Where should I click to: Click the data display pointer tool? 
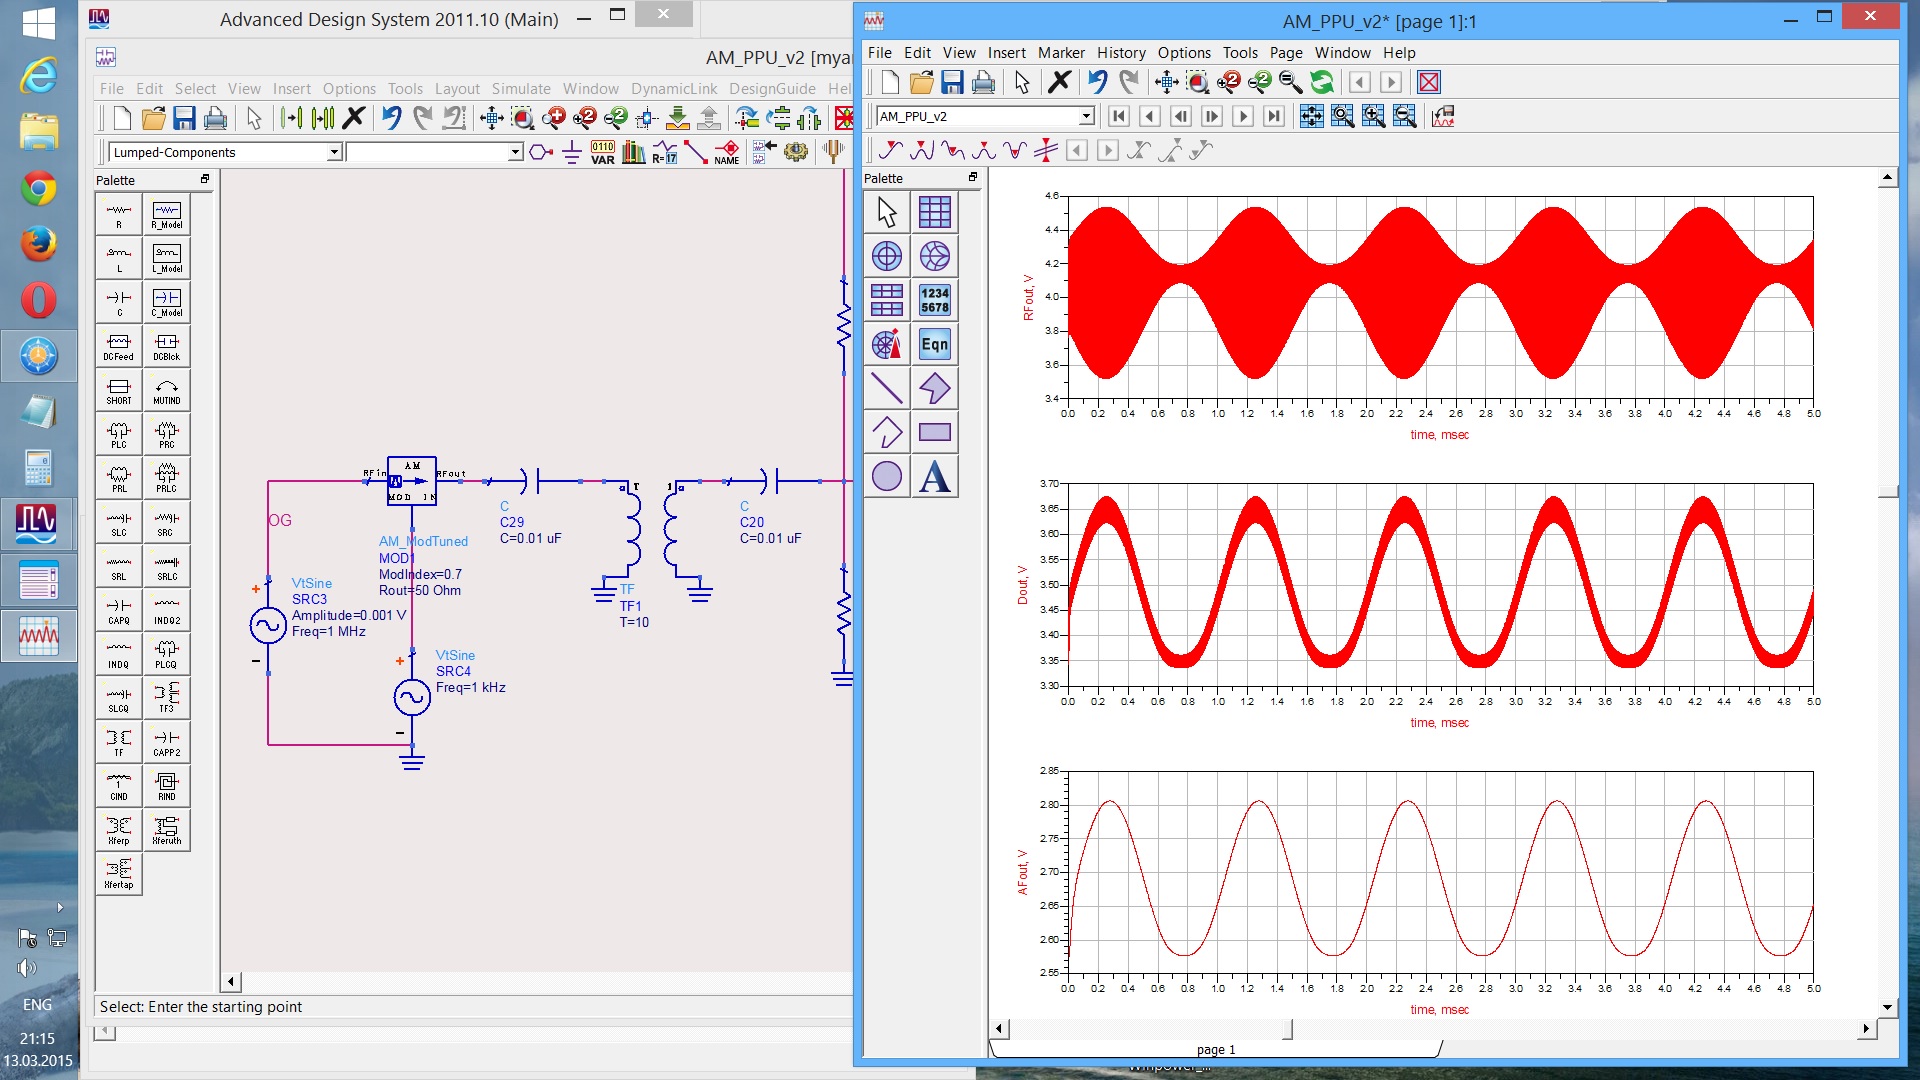point(886,212)
